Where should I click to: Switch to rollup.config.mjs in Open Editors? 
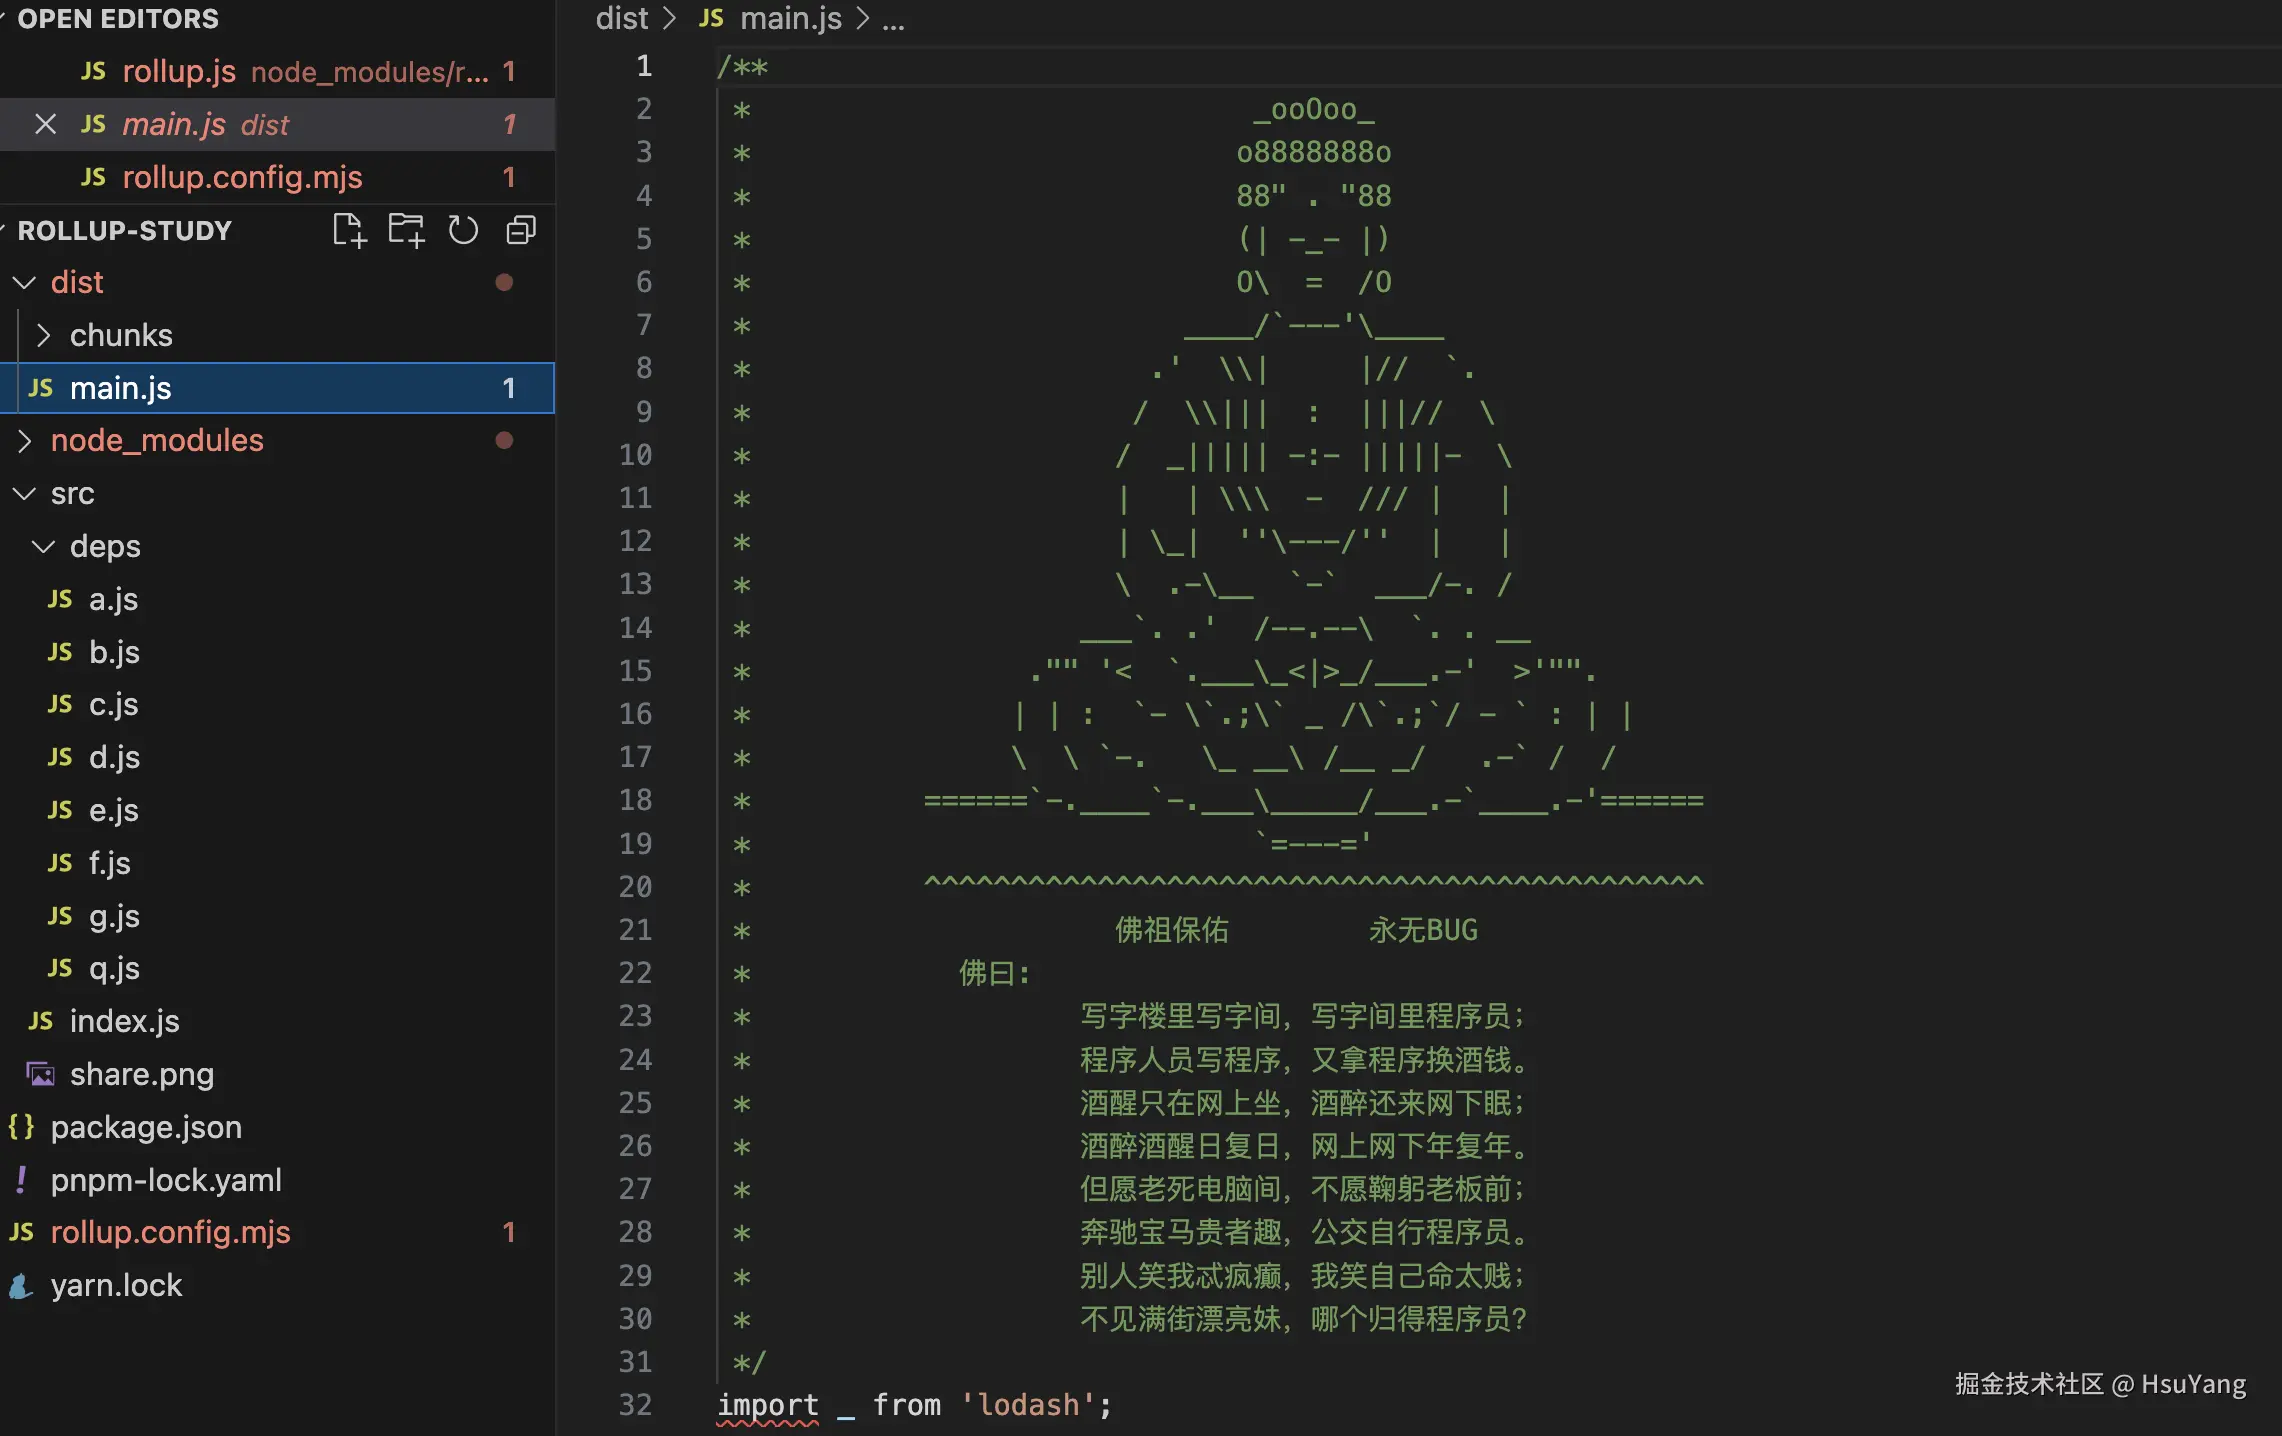(242, 177)
